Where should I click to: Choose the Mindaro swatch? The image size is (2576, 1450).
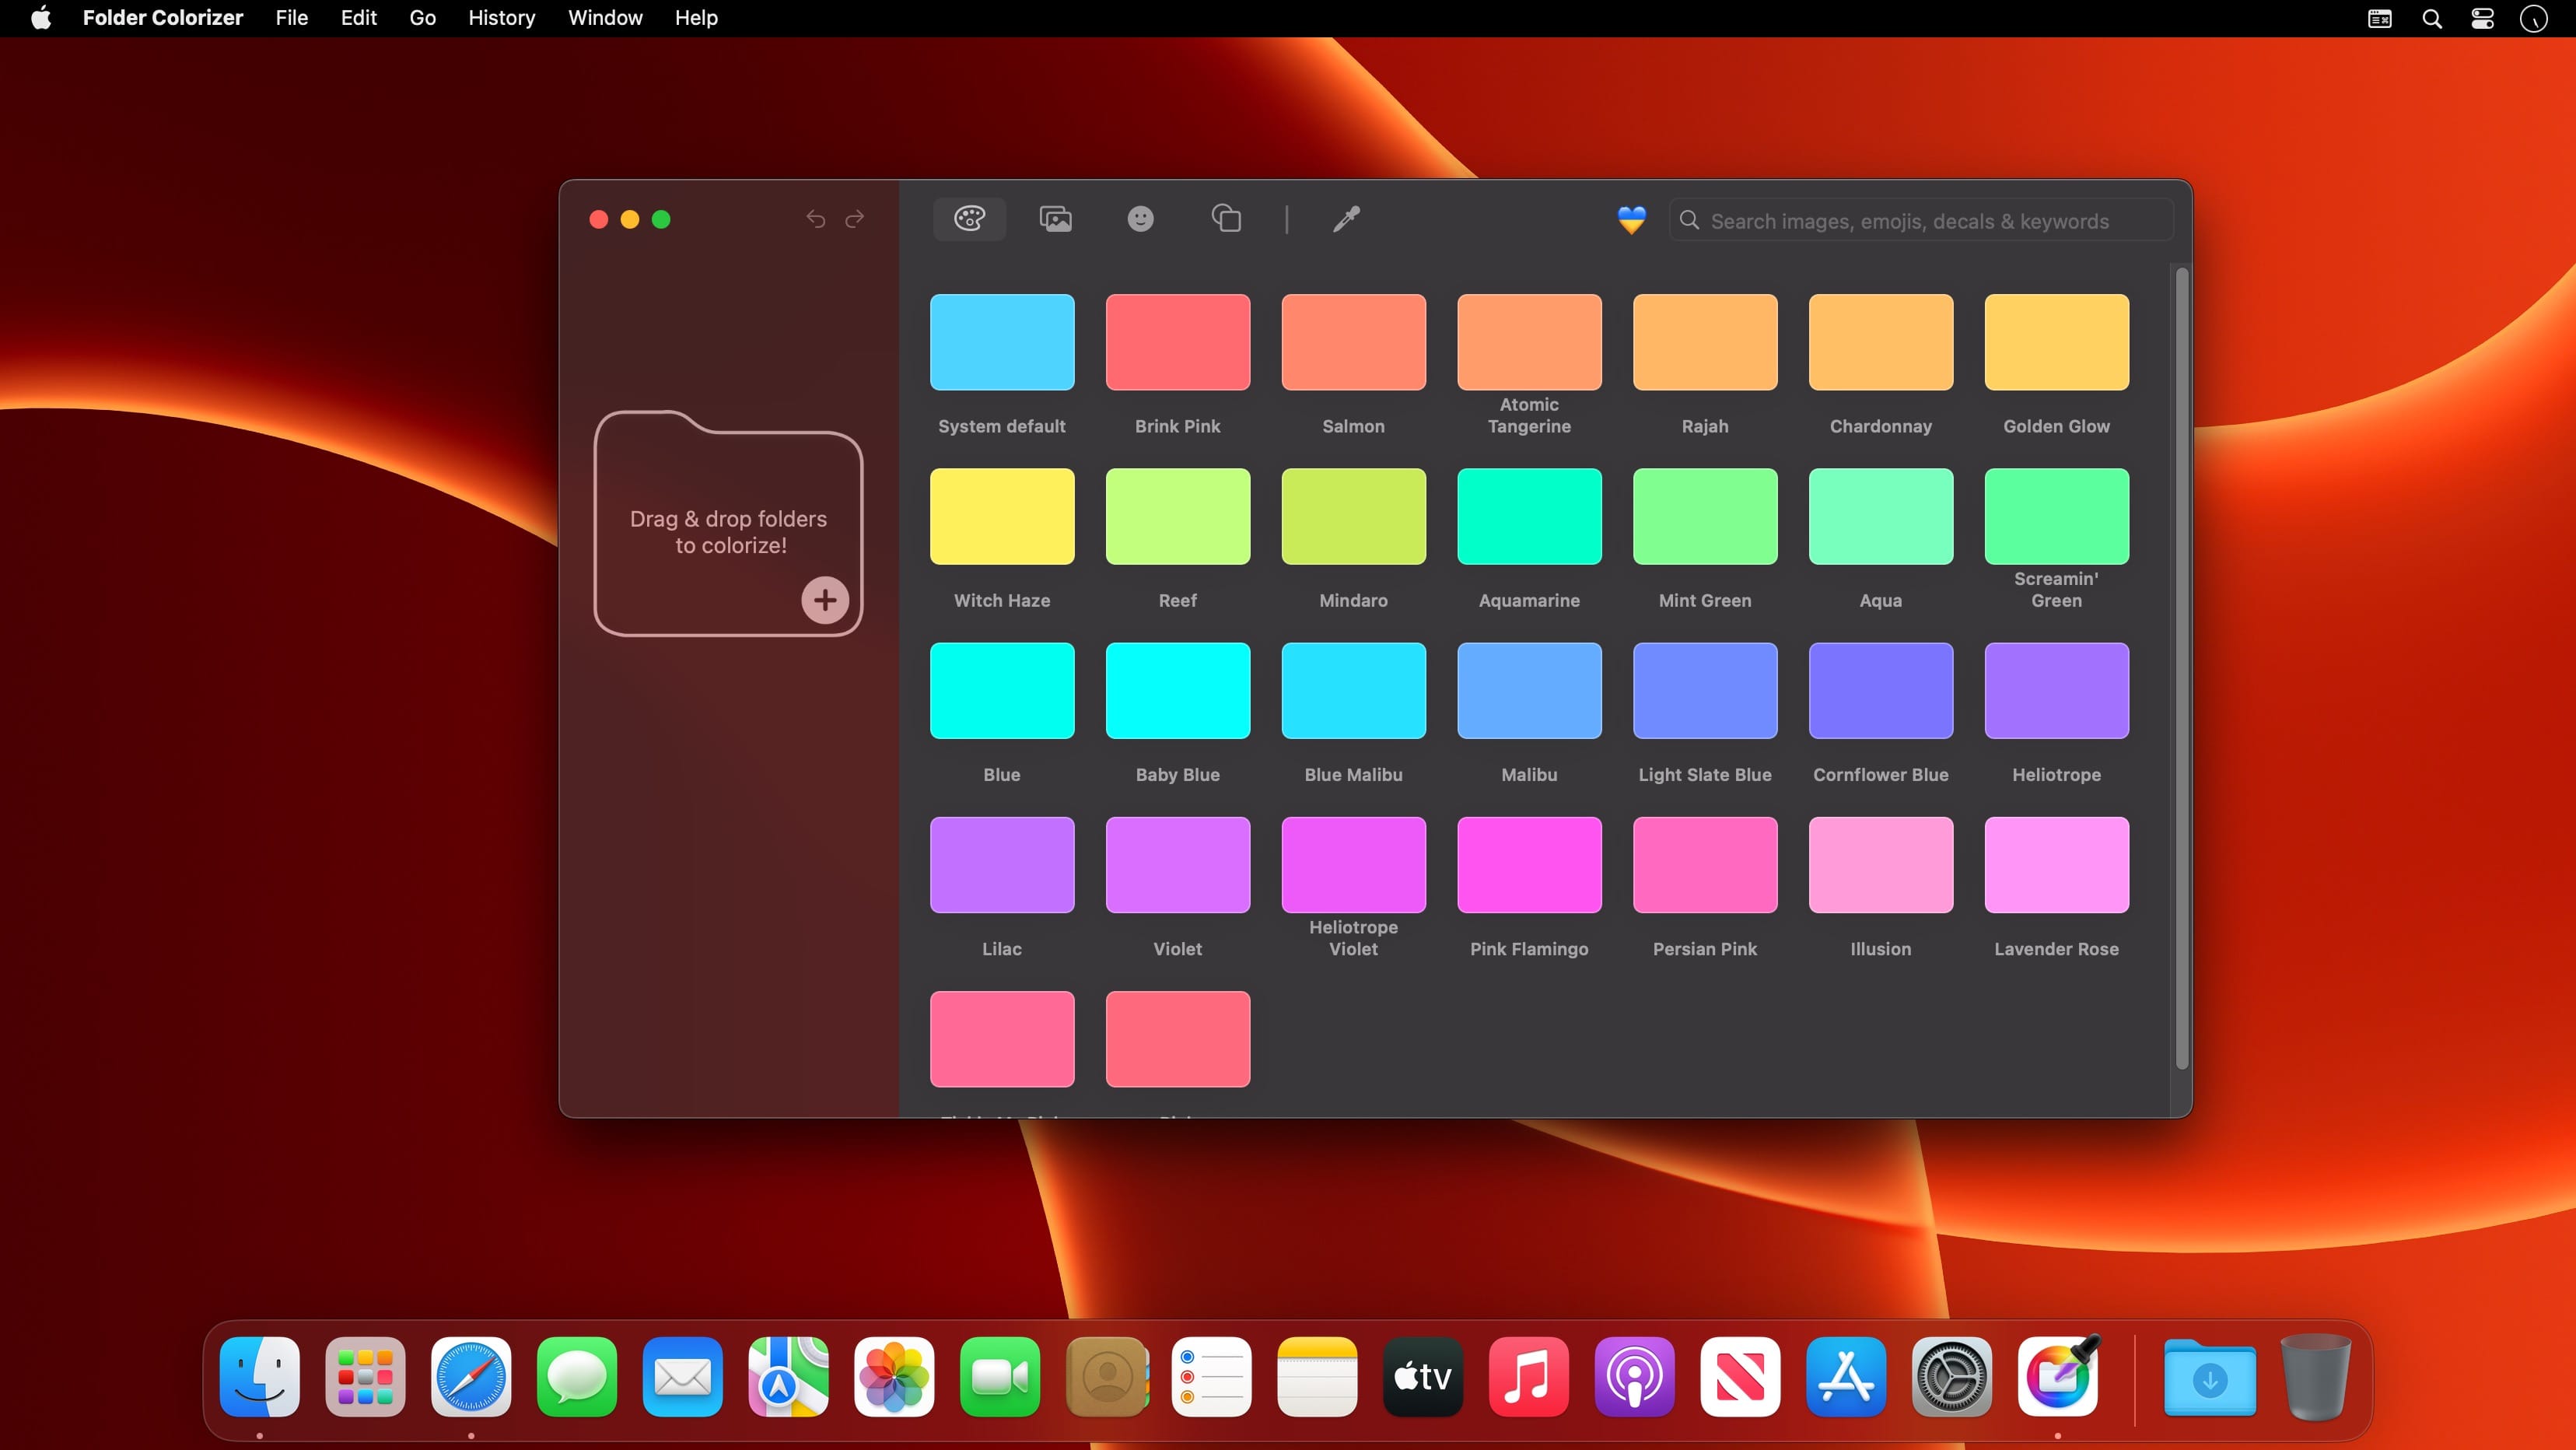(x=1353, y=516)
